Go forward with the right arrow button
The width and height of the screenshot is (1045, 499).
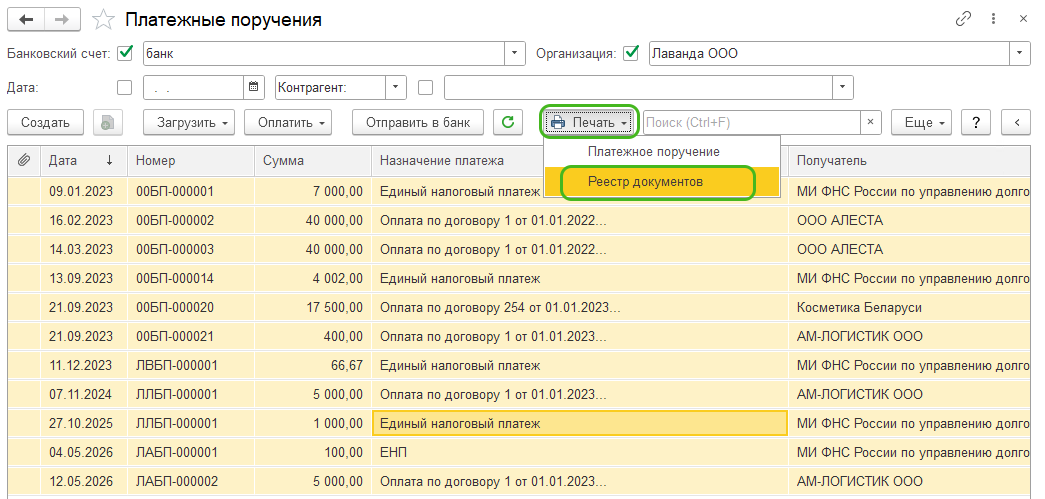tap(62, 20)
